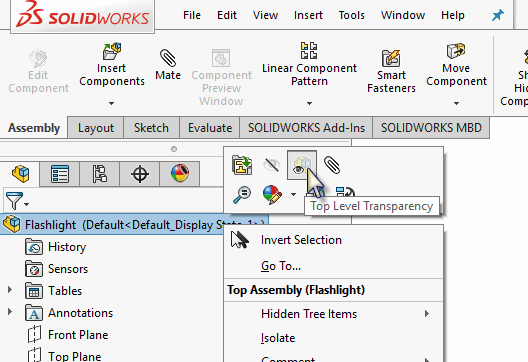Toggle Top Level Transparency
Screen dimensions: 528x362
point(302,165)
